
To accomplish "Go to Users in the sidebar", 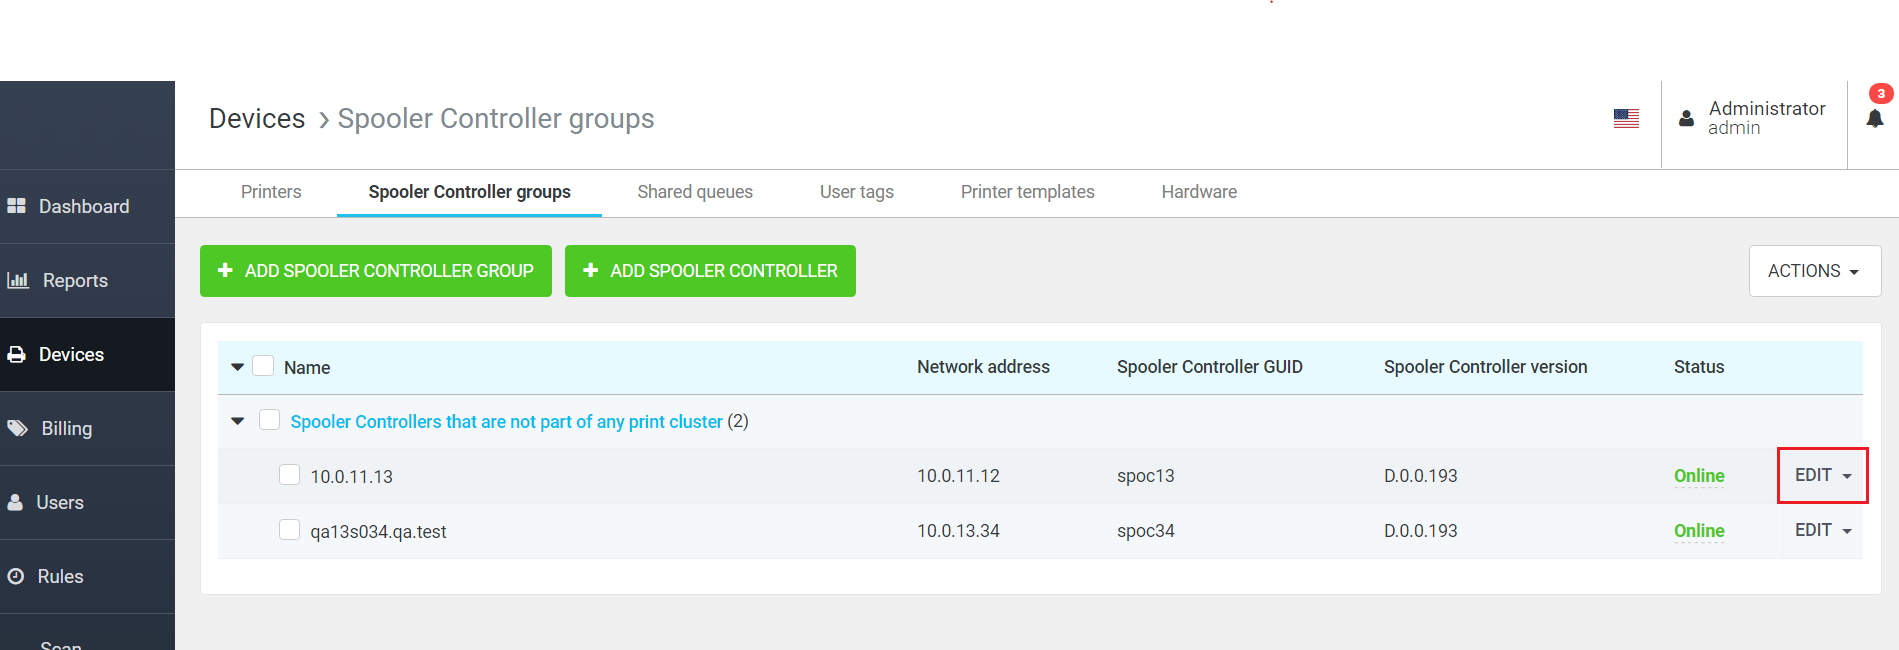I will (x=60, y=503).
